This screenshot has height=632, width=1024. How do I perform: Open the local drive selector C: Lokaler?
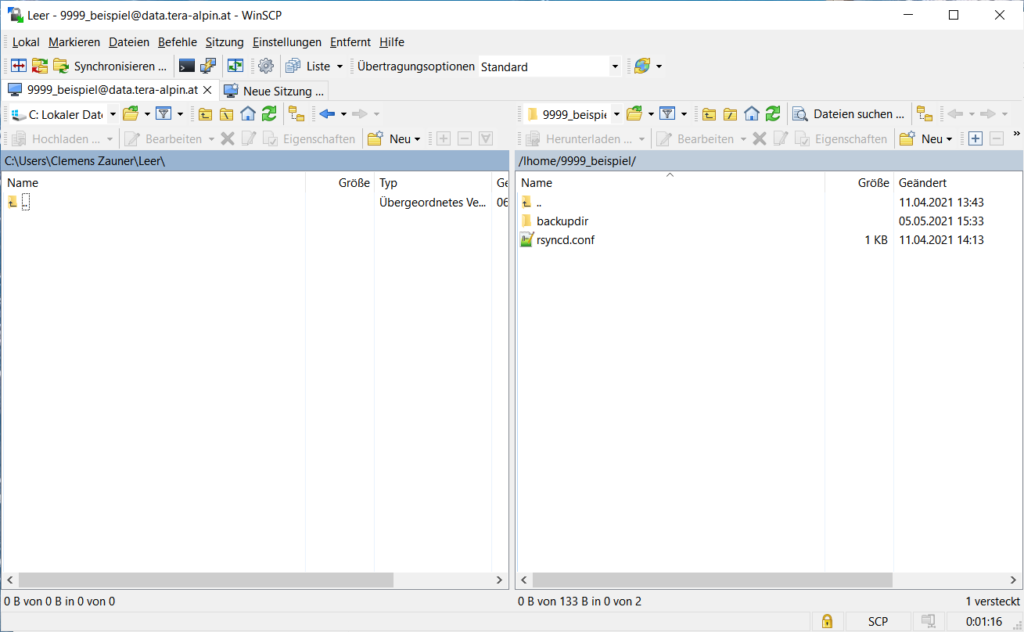point(64,114)
